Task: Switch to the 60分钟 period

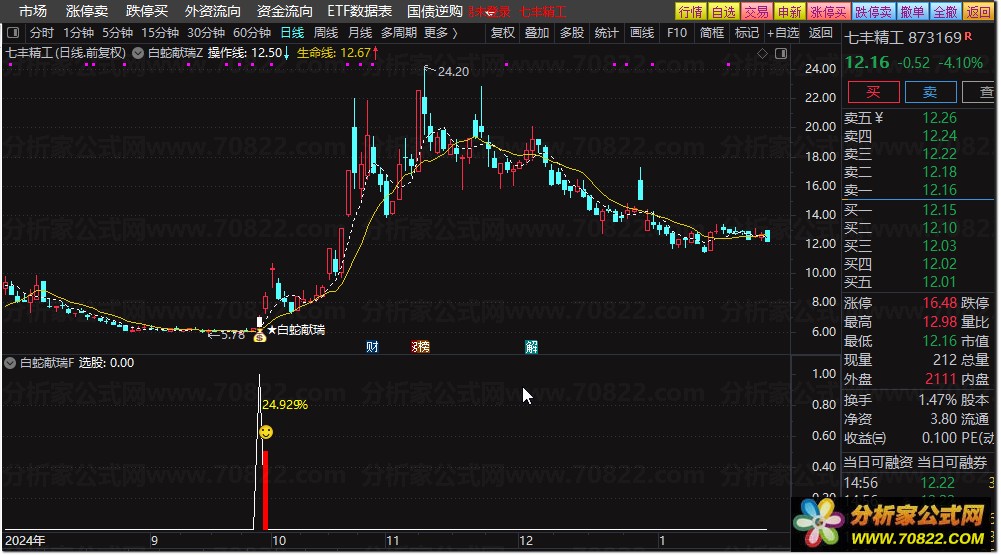Action: point(252,33)
